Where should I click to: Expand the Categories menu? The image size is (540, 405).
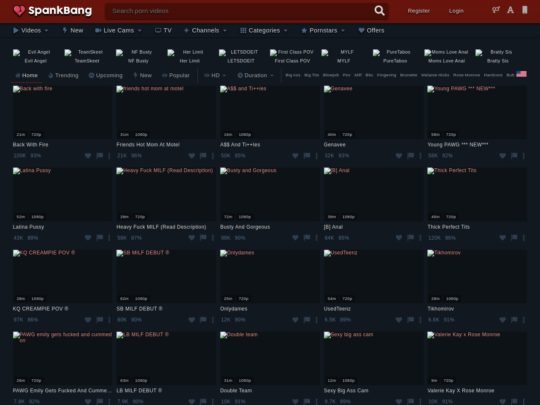[263, 30]
